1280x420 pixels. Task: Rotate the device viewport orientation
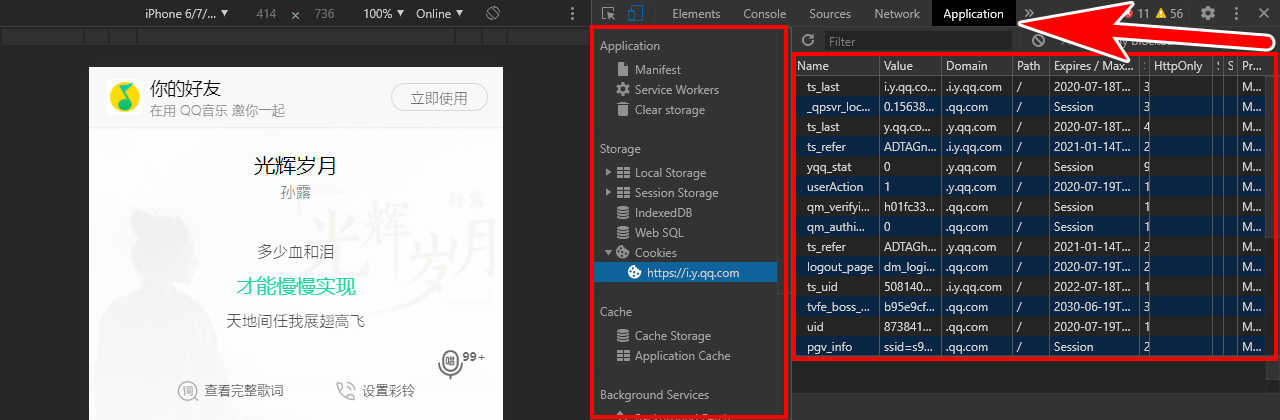coord(492,14)
